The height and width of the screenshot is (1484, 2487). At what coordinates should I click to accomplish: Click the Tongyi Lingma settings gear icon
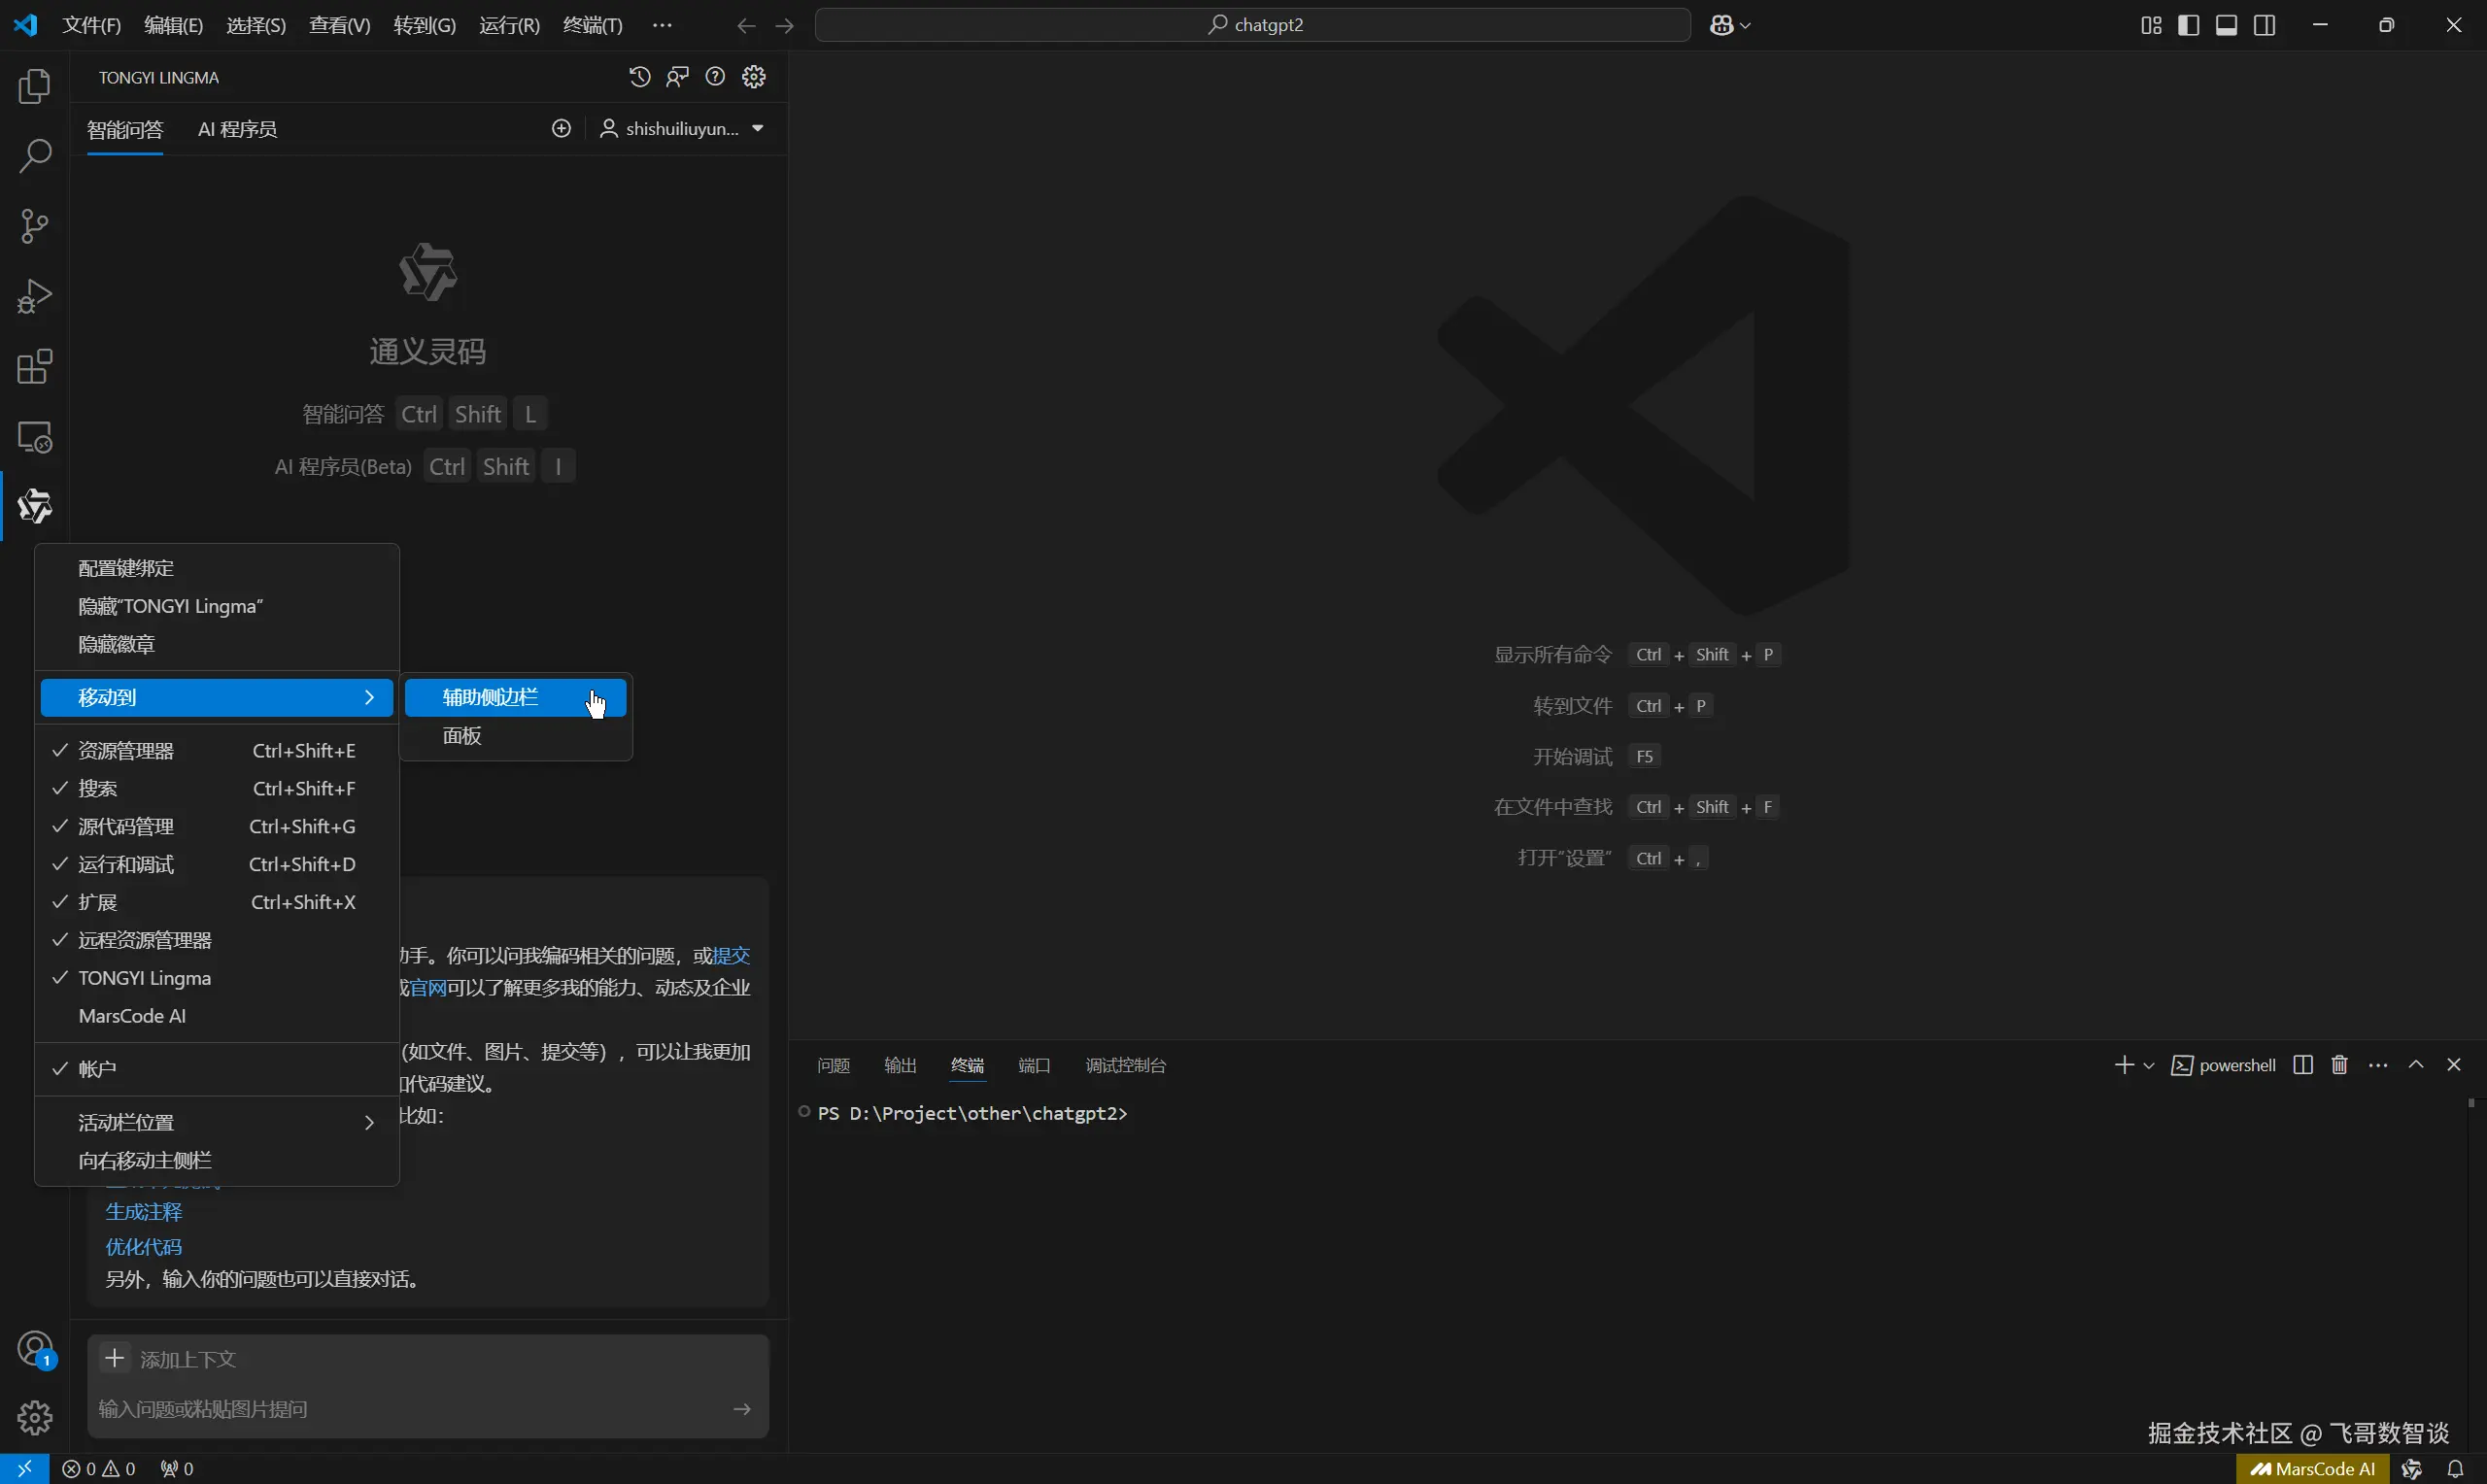(x=754, y=77)
